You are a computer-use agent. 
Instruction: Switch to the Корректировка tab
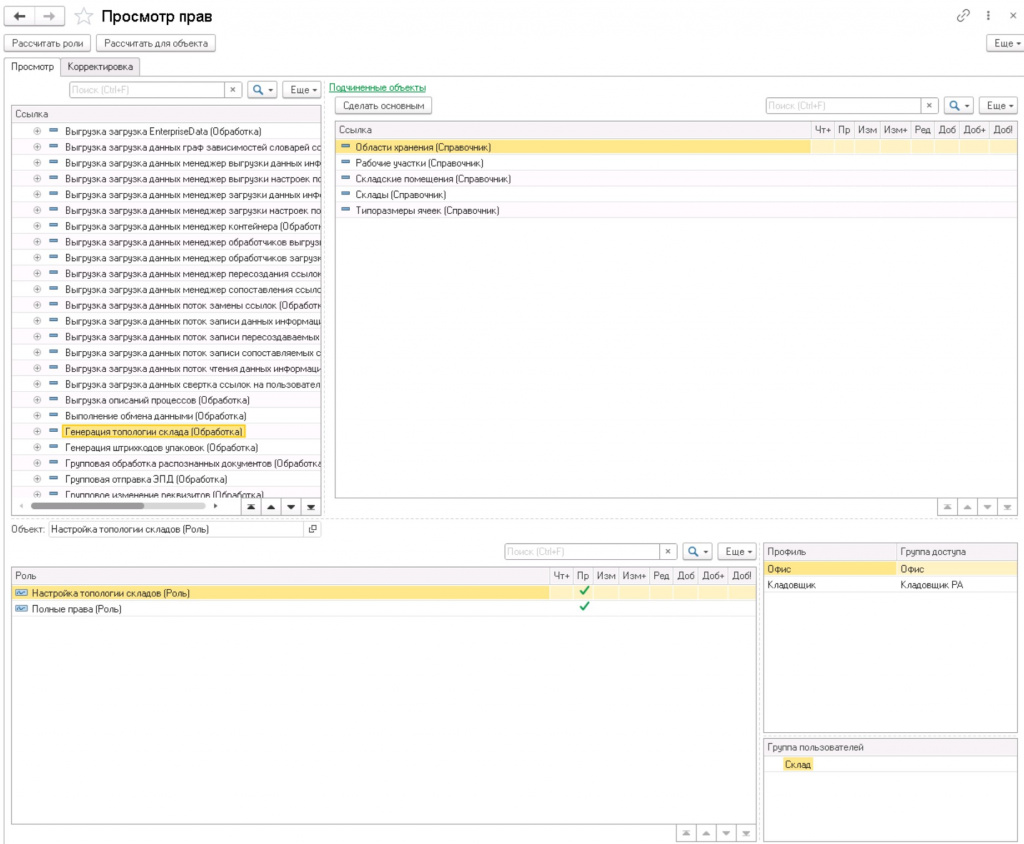[100, 67]
